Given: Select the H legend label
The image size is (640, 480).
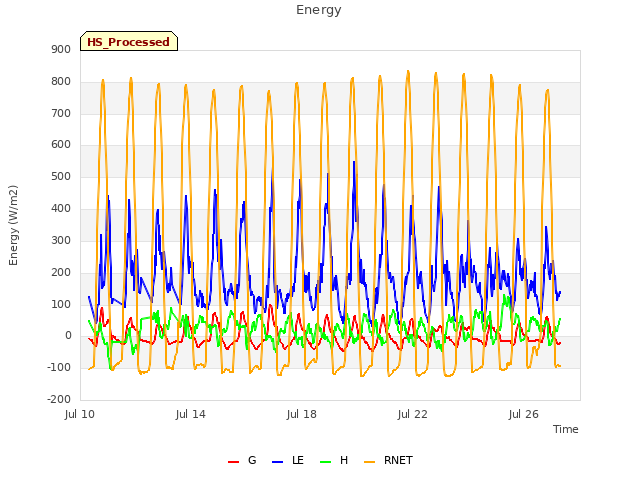Looking at the screenshot, I should (344, 460).
